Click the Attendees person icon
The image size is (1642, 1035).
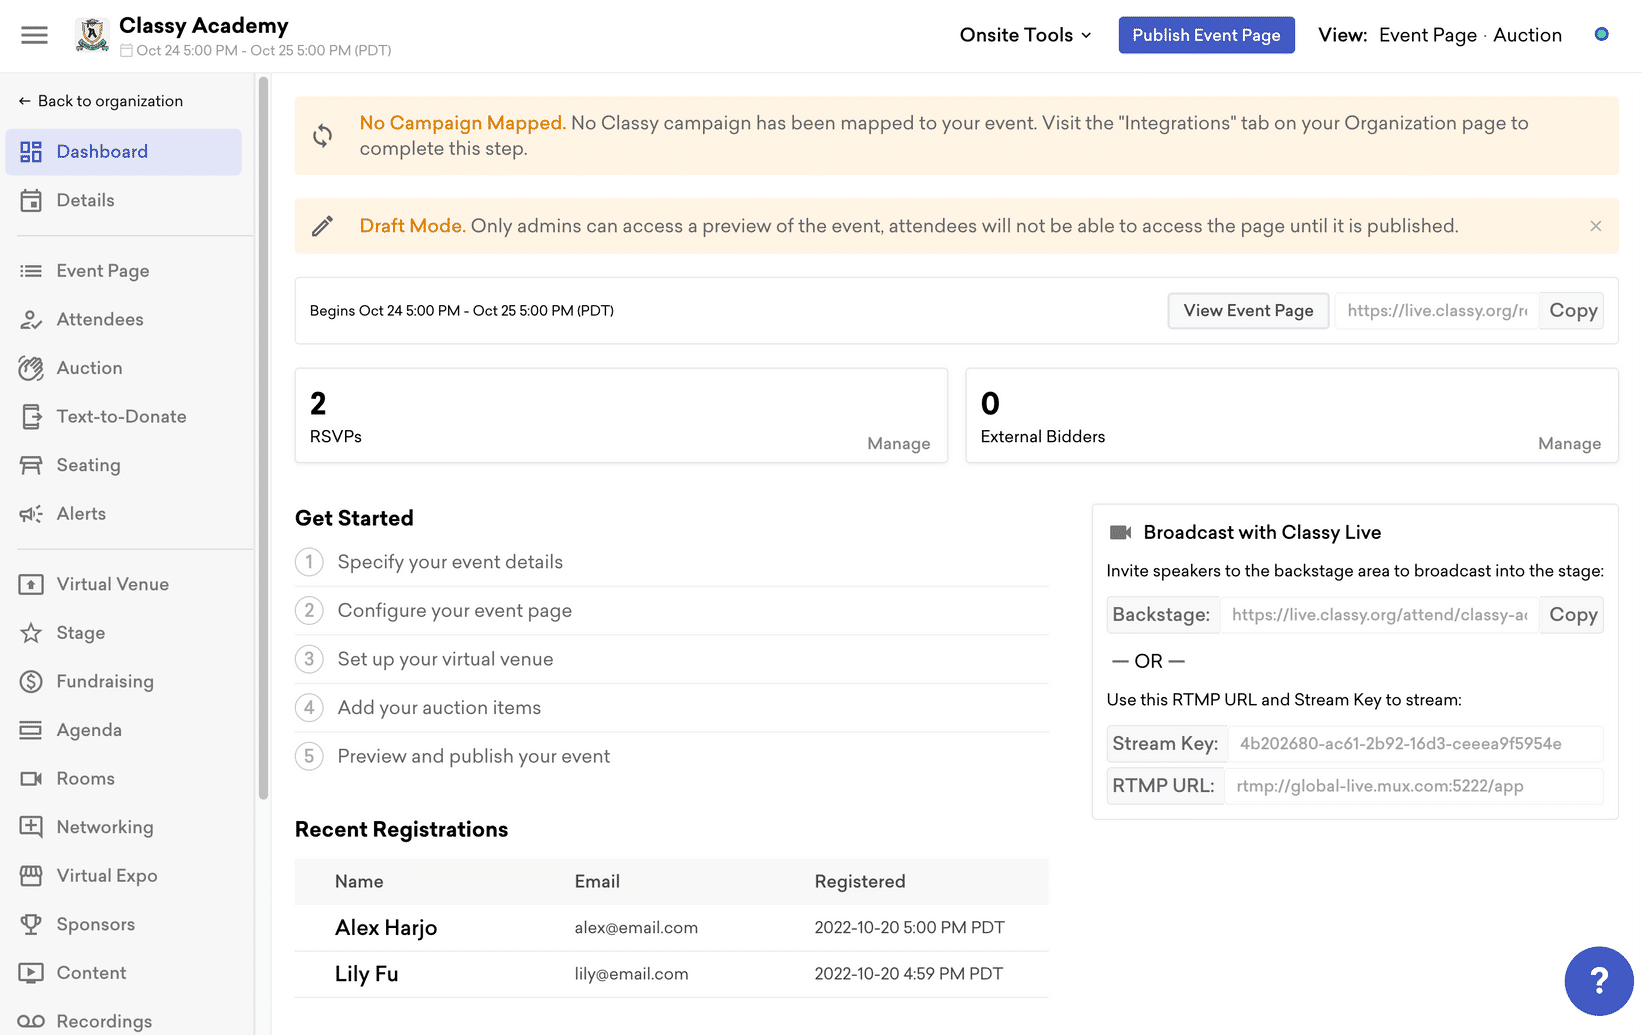[x=31, y=320]
